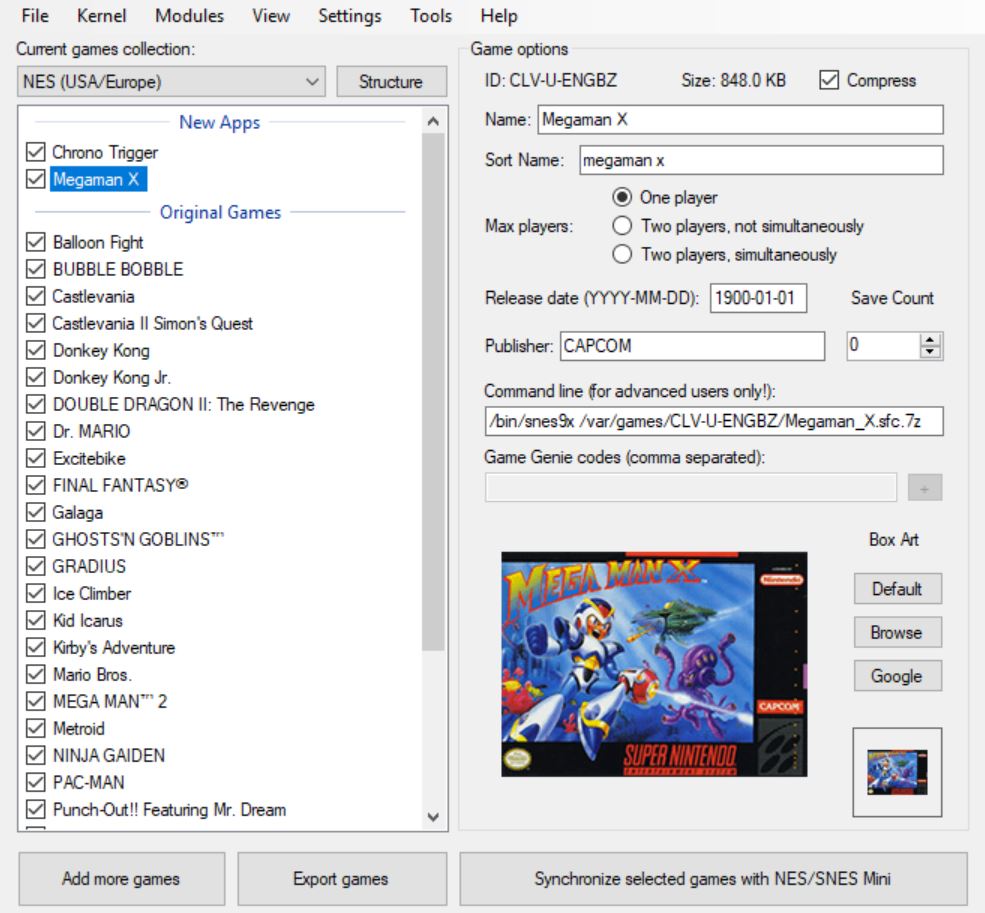Image resolution: width=985 pixels, height=913 pixels.
Task: Increase Save Count with up arrow
Action: 930,340
